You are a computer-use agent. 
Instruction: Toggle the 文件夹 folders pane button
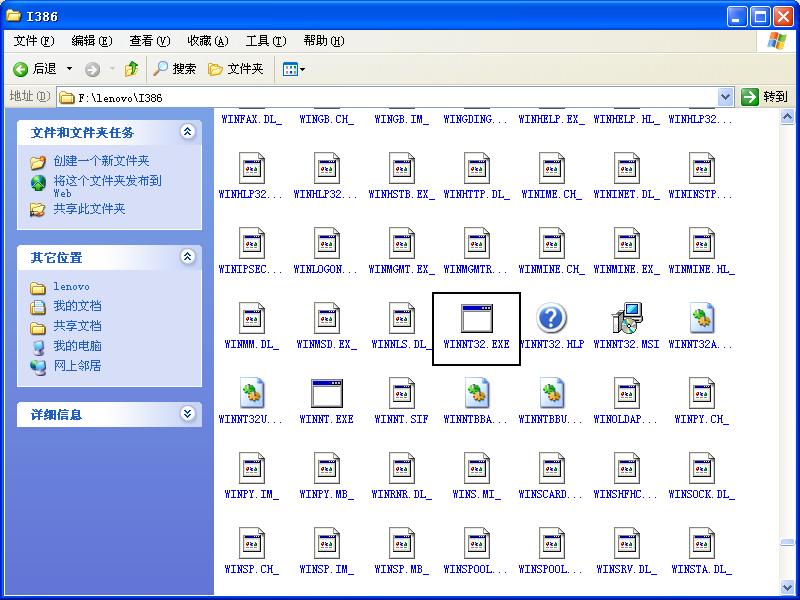(x=236, y=69)
